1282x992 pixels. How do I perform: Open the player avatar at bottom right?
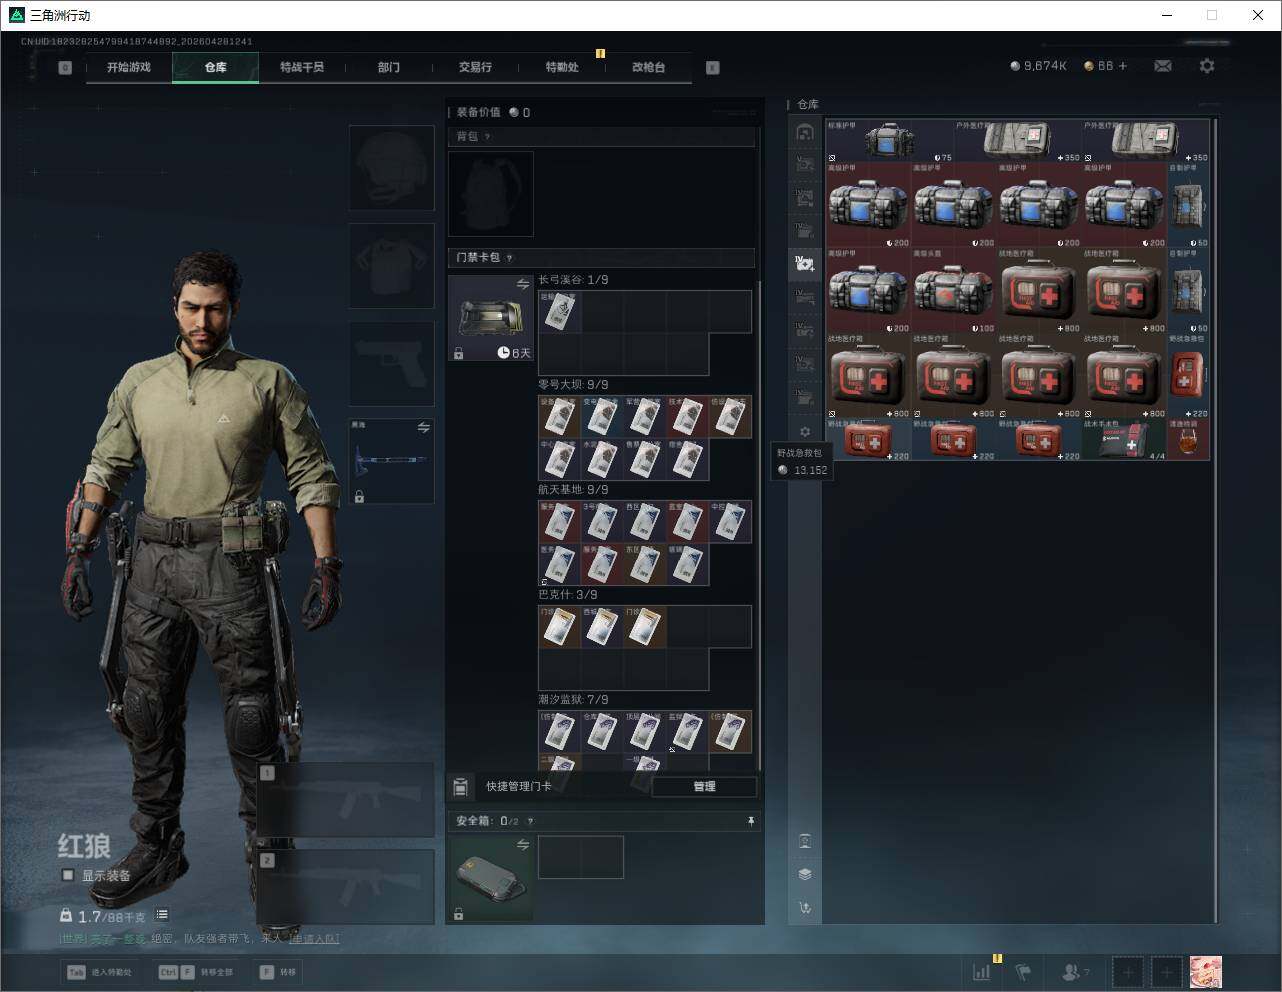point(1206,971)
